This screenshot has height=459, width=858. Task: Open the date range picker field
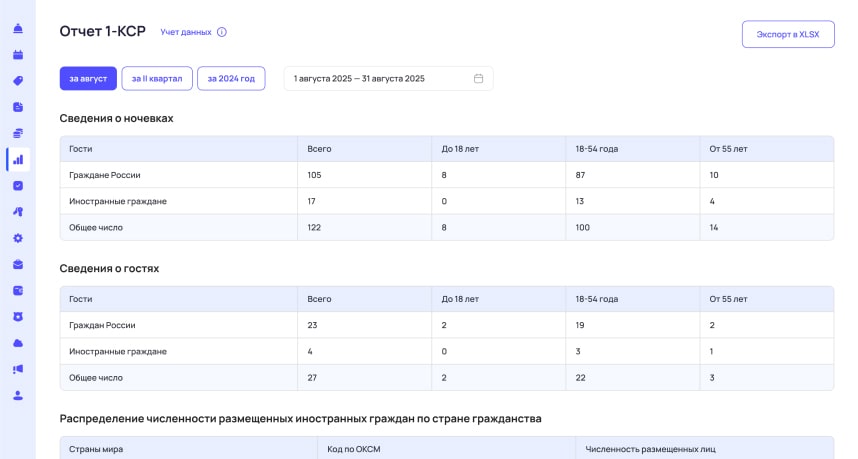tap(389, 79)
